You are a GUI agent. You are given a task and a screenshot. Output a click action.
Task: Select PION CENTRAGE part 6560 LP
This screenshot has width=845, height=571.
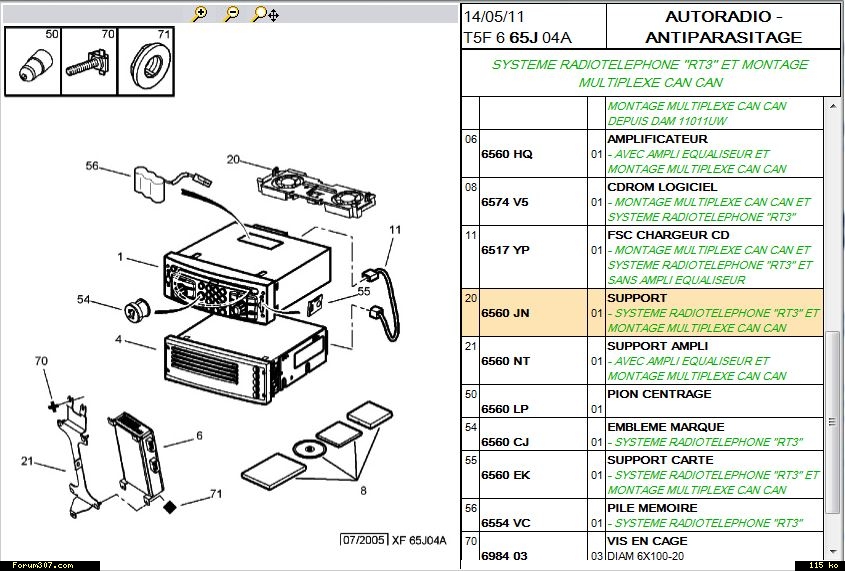point(640,402)
